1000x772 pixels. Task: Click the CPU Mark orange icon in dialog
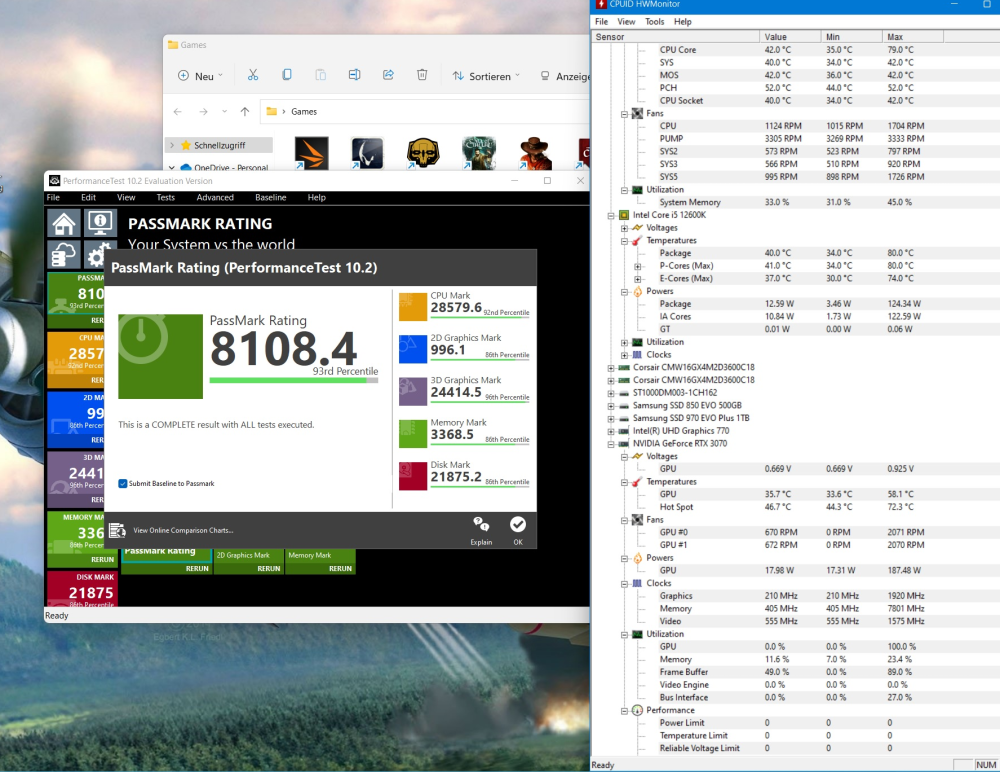(x=413, y=307)
